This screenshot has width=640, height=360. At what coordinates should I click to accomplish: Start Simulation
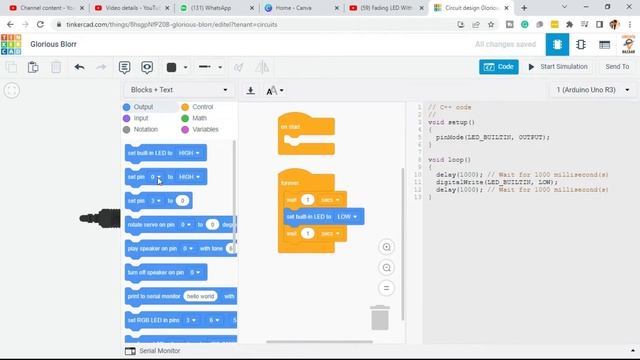pos(558,67)
